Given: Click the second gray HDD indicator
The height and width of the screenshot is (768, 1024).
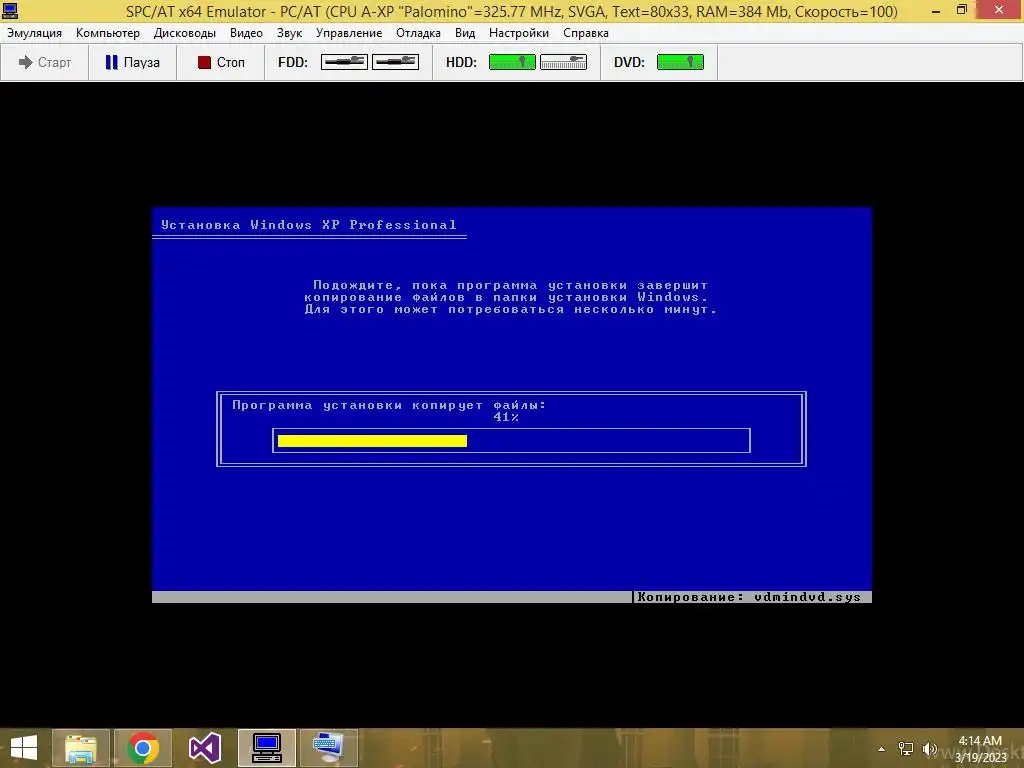Looking at the screenshot, I should (x=564, y=62).
